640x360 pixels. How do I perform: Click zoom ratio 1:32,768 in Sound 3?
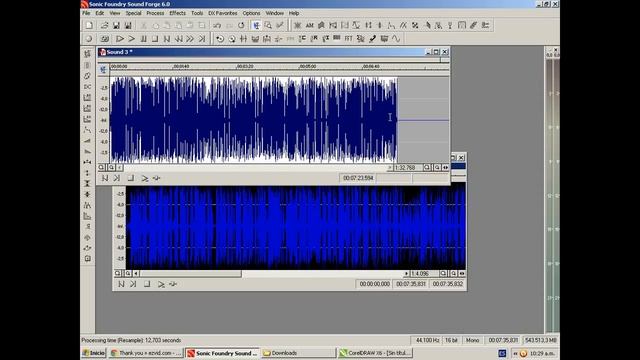[x=407, y=168]
